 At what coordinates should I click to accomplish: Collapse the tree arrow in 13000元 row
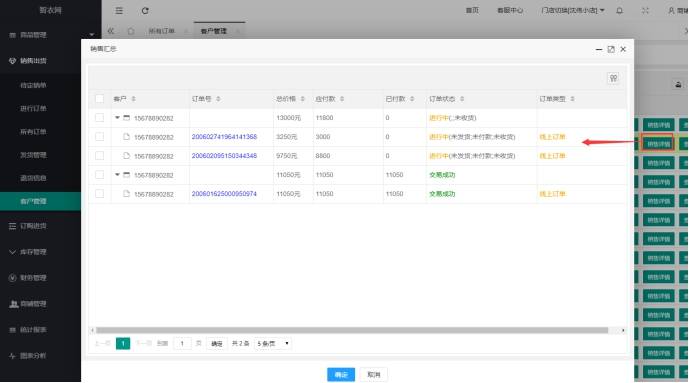pyautogui.click(x=117, y=118)
